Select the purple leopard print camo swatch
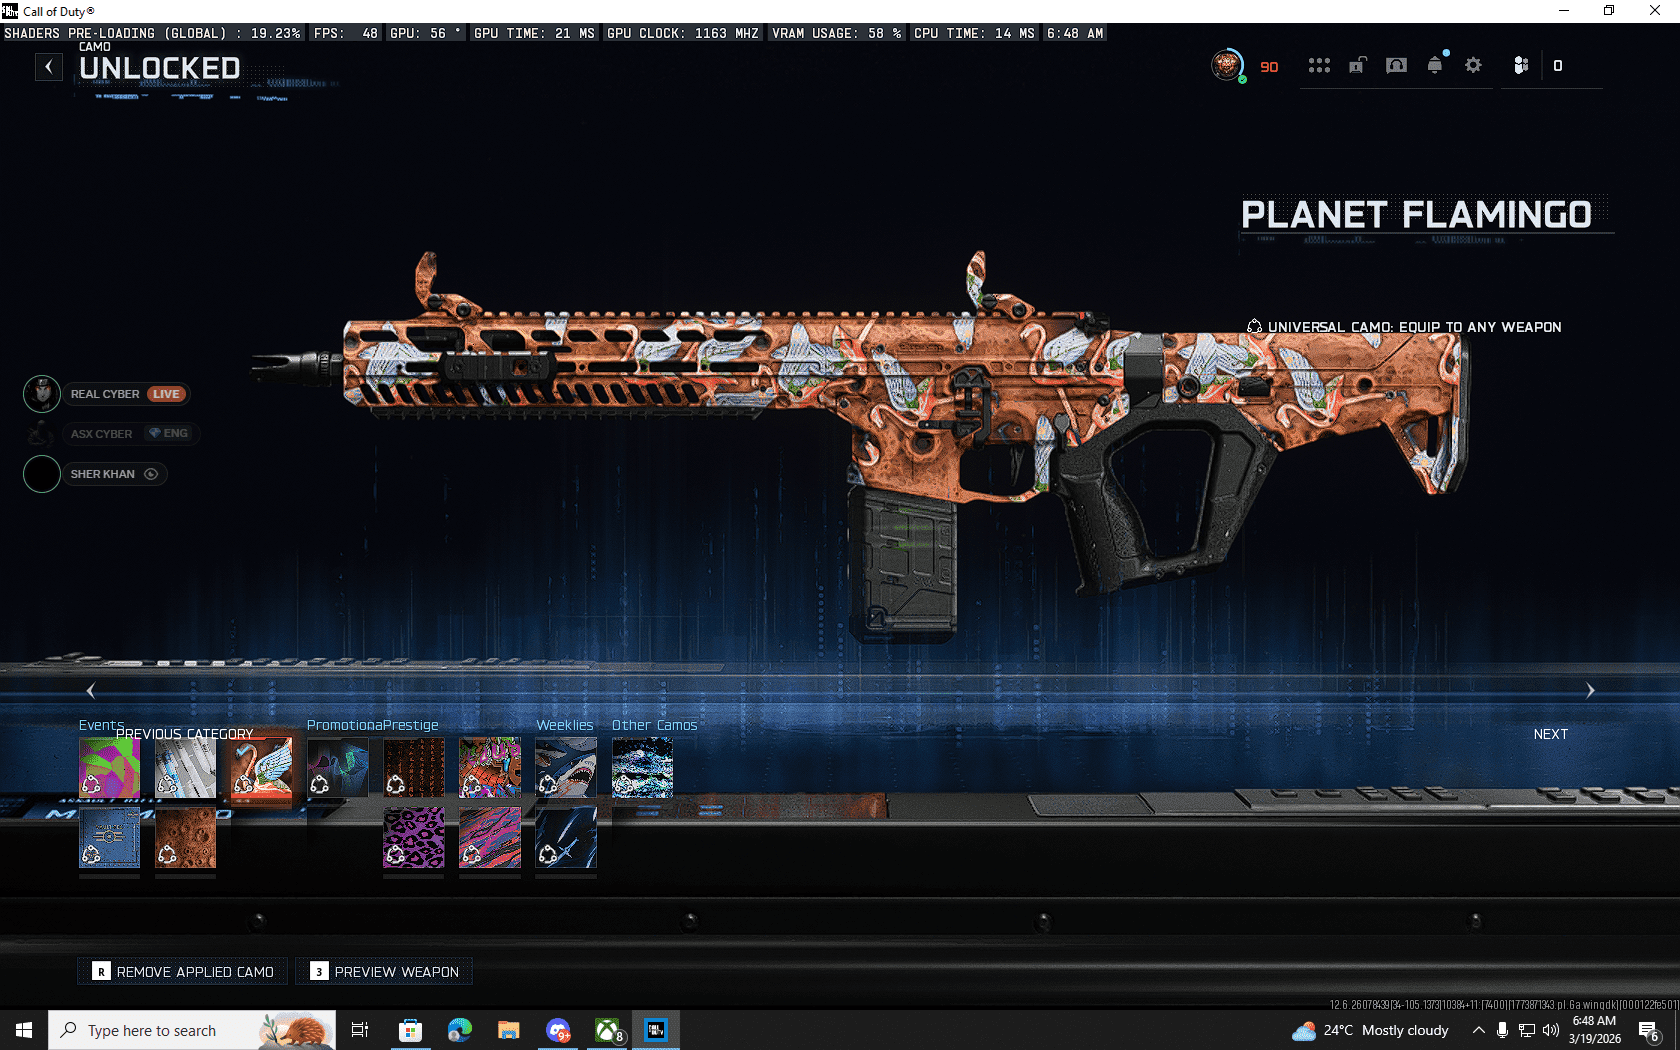 pyautogui.click(x=414, y=838)
